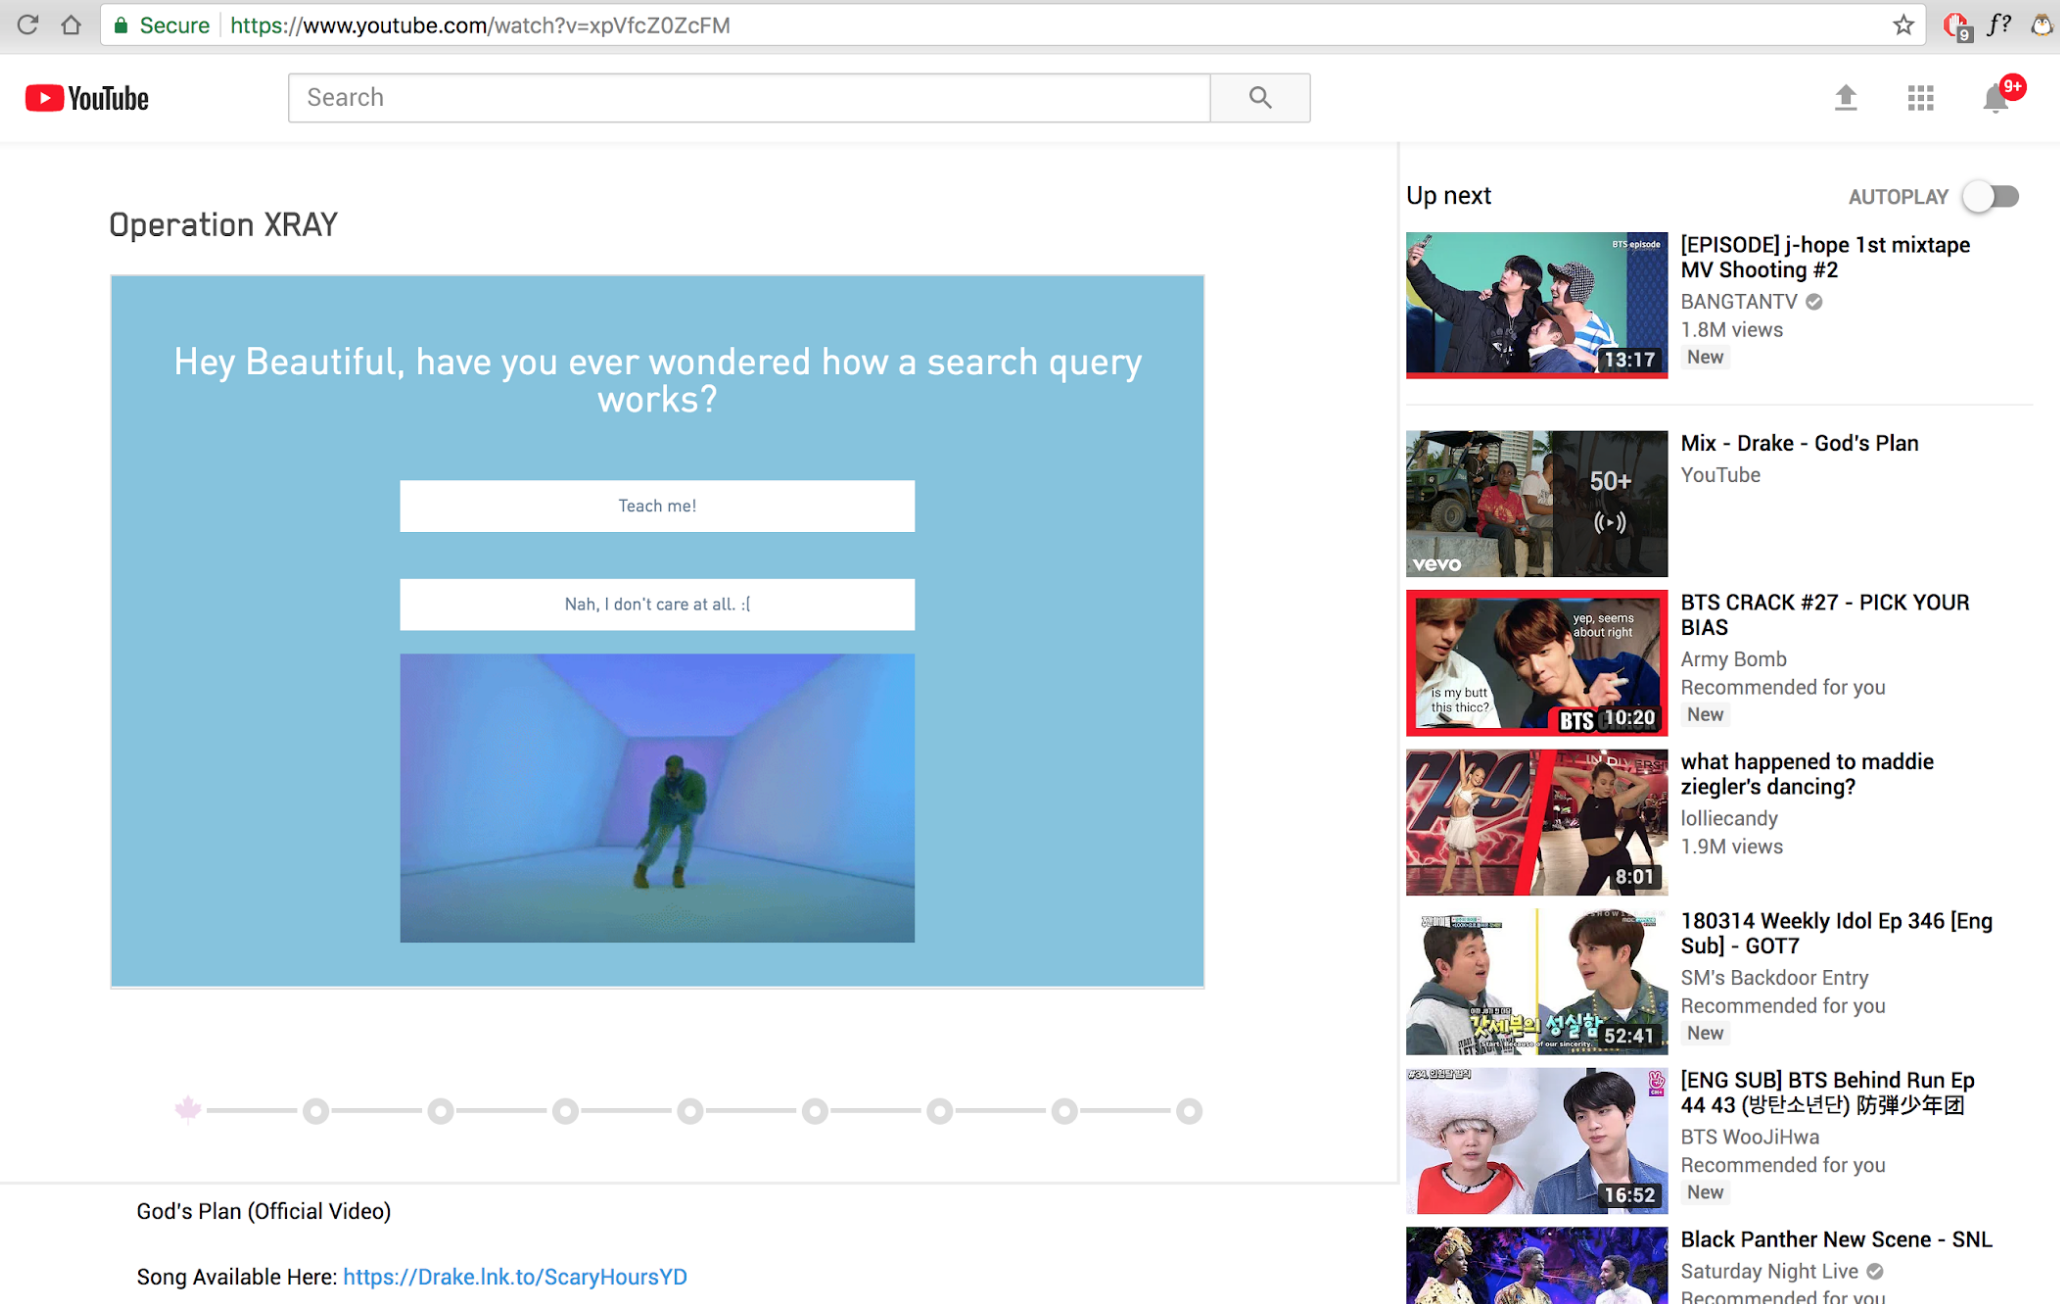Click in the YouTube search field
The image size is (2060, 1304).
[x=748, y=98]
